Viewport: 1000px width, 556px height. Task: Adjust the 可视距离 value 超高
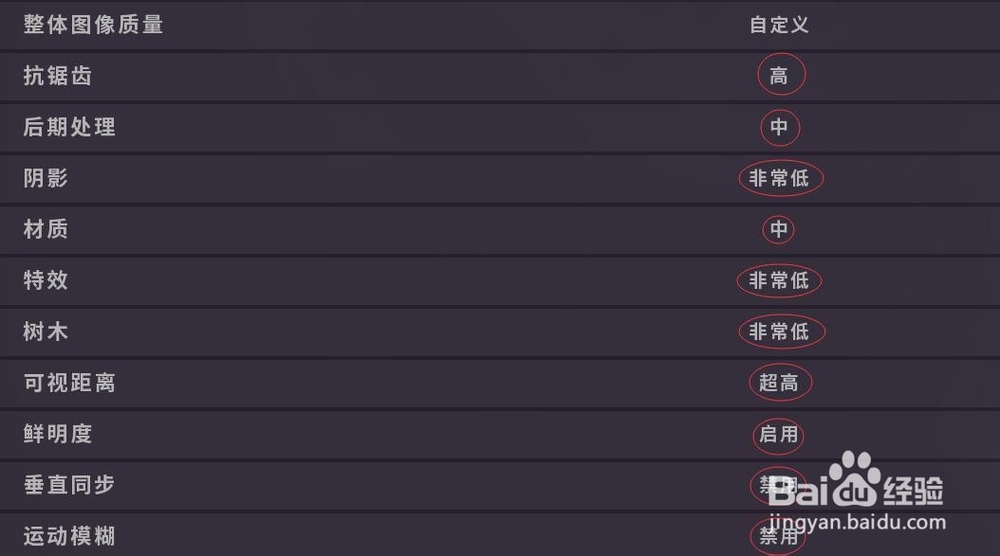779,383
